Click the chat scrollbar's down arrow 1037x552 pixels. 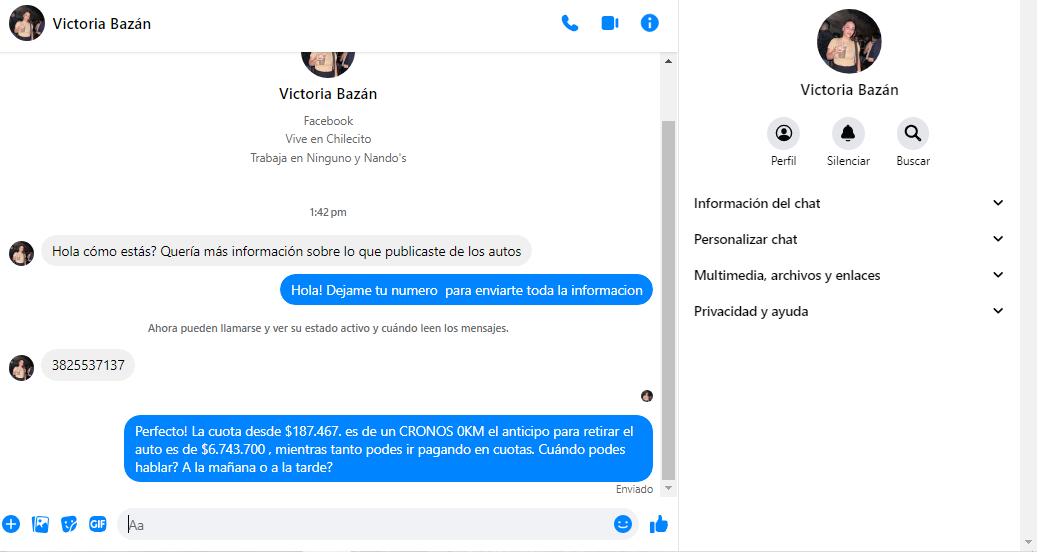[668, 489]
